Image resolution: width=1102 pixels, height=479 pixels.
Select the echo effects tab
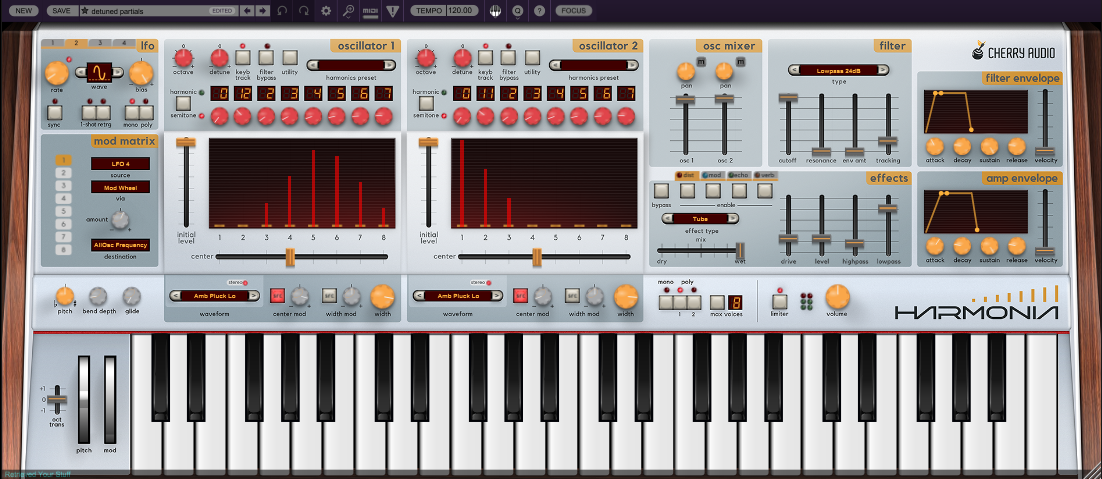pos(739,176)
